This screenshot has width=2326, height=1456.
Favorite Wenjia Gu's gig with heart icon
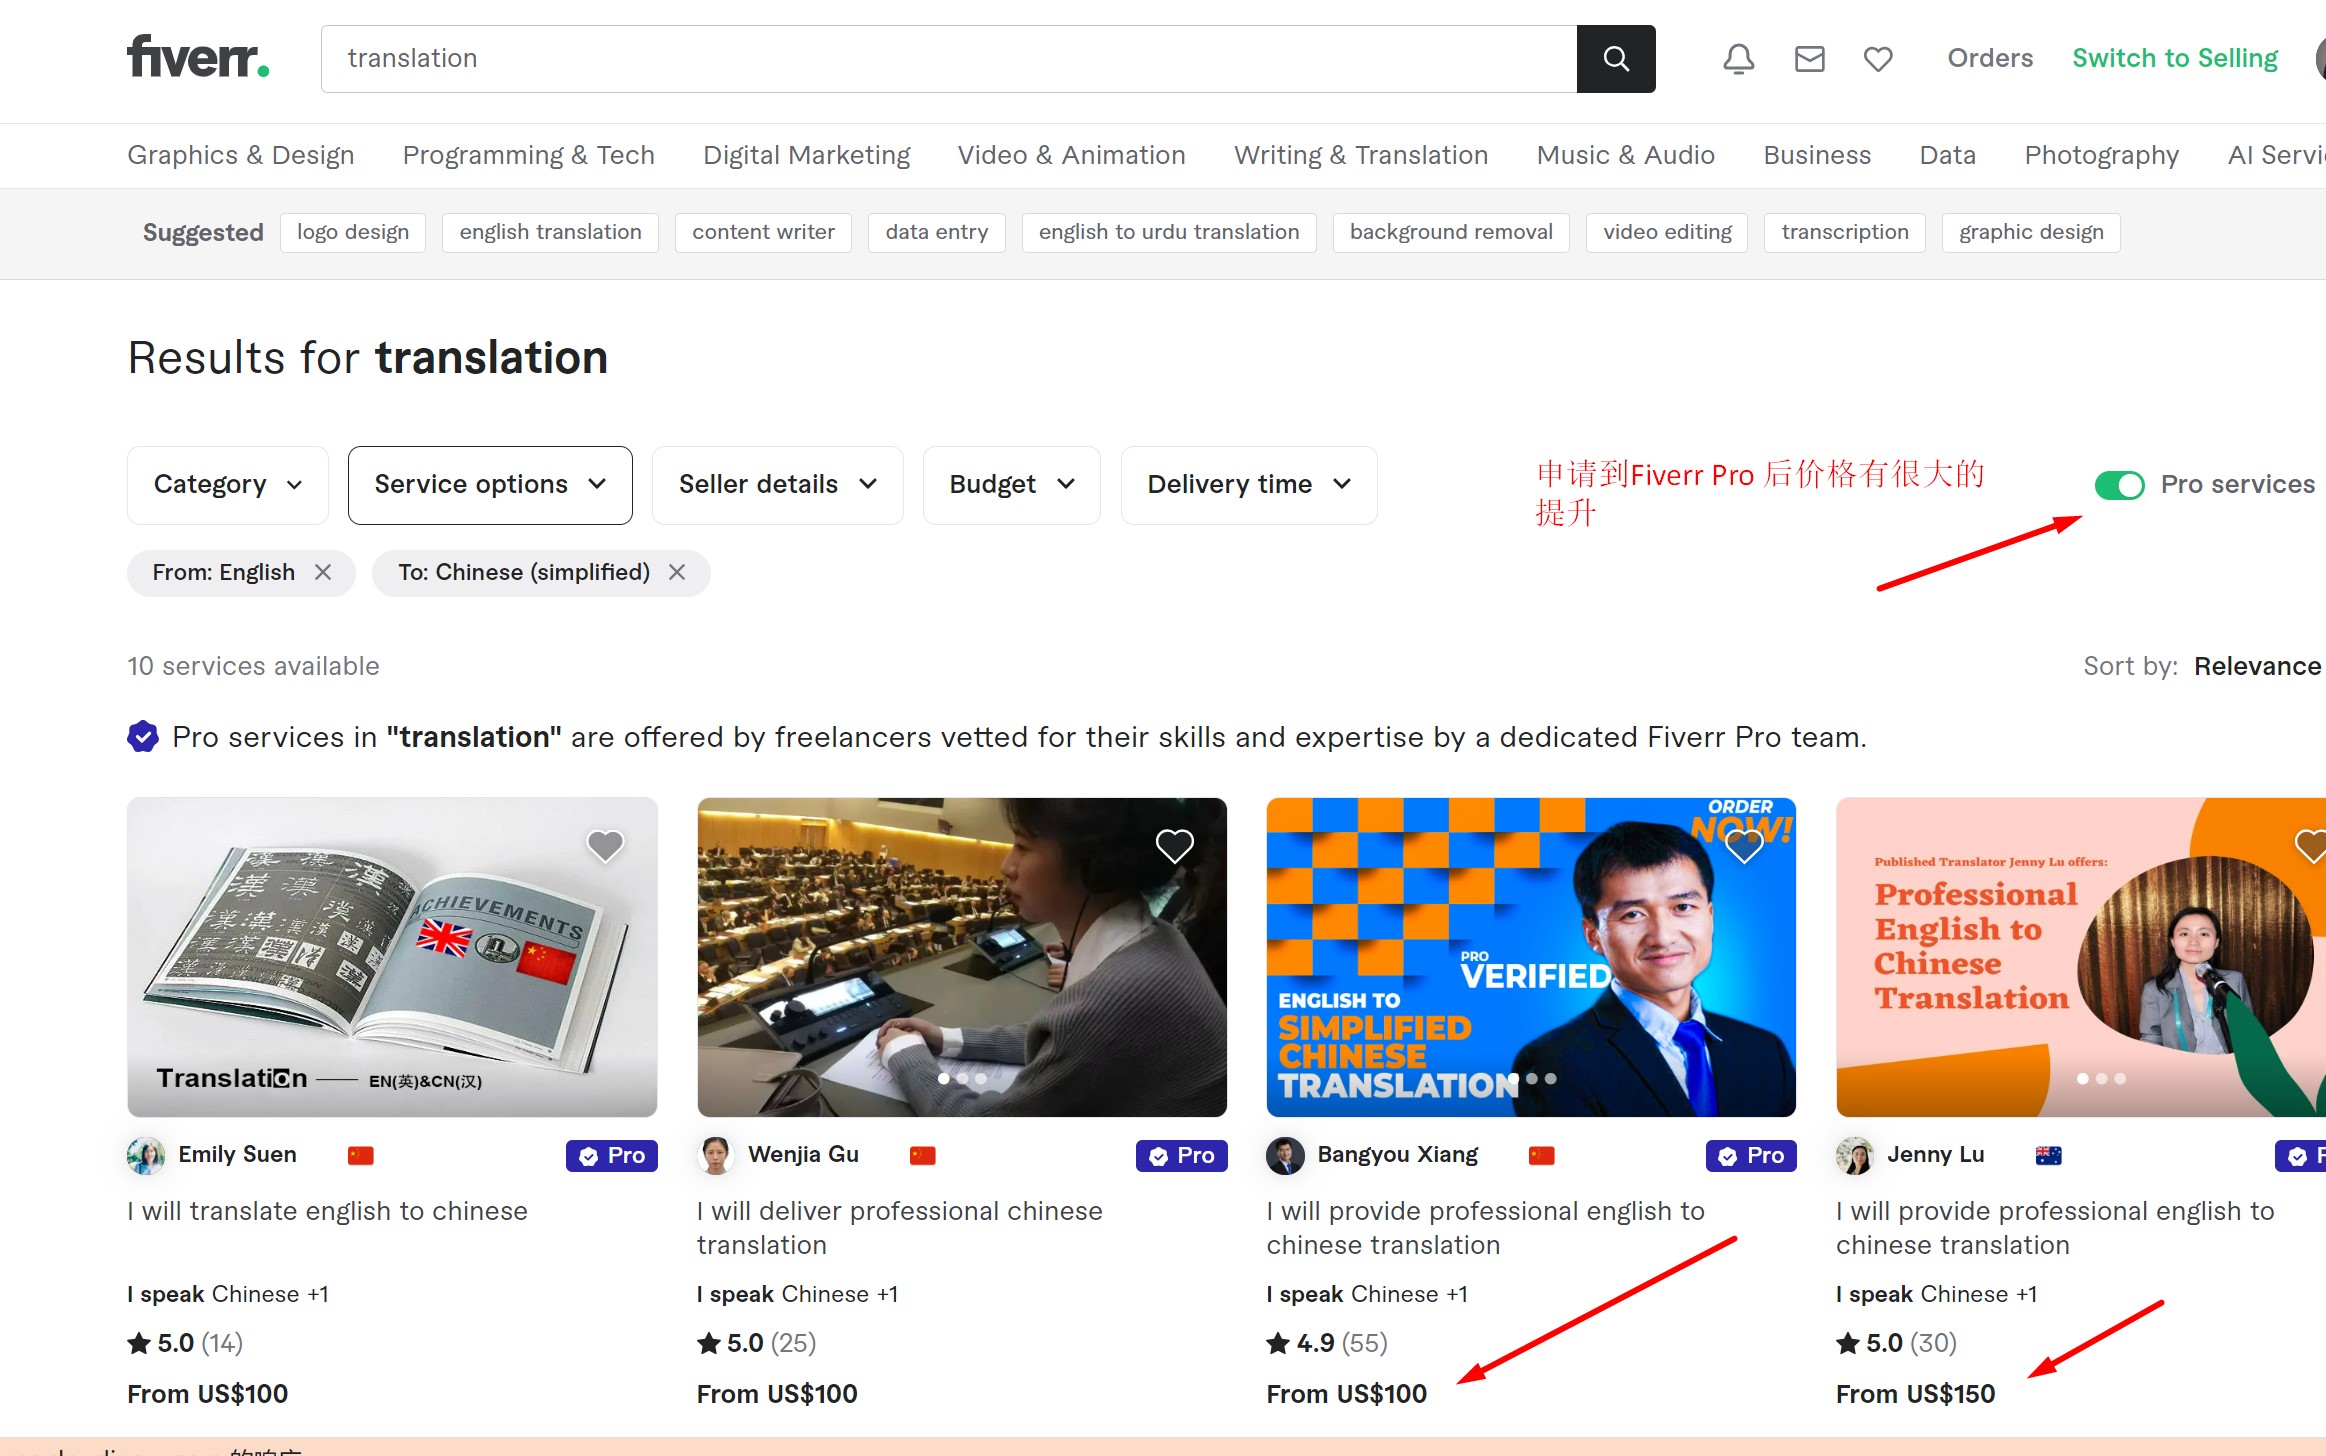pos(1174,847)
